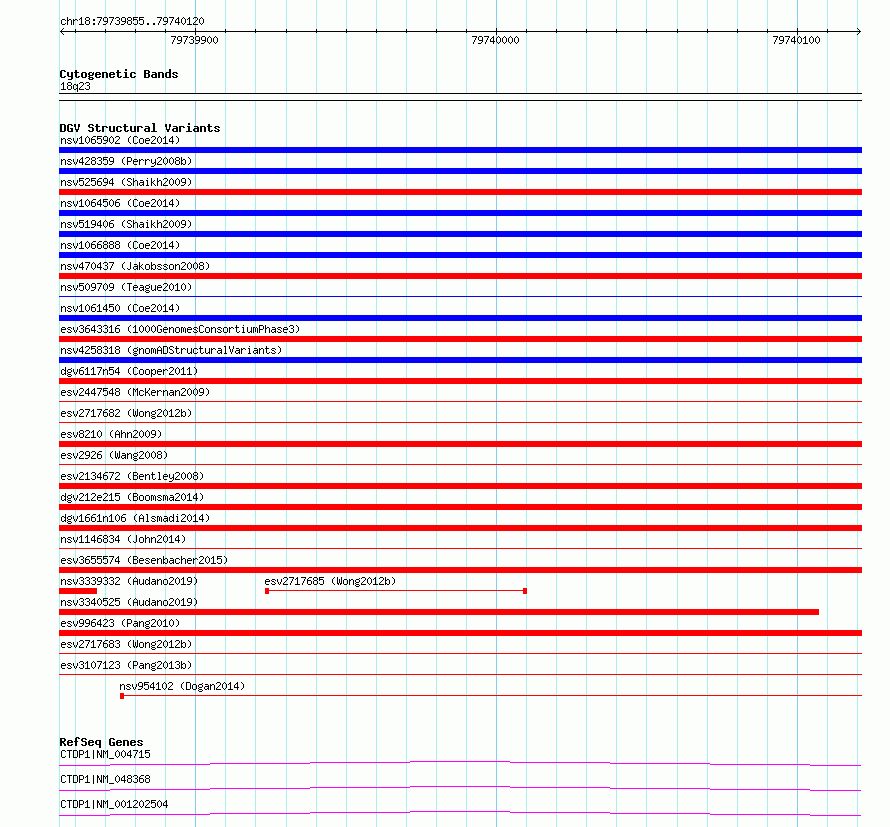Open esv3643316 (1000GenomesConsortiumPhase3) label
Image resolution: width=890 pixels, height=827 pixels.
click(x=180, y=329)
